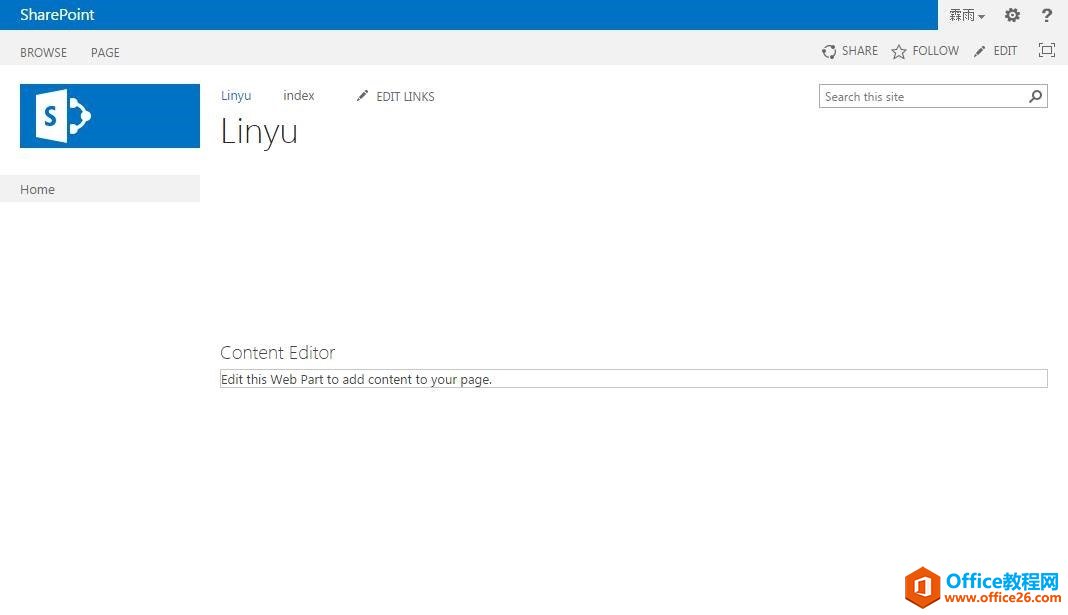Enter focus mode with full-screen icon
The height and width of the screenshot is (615, 1068).
[x=1045, y=50]
